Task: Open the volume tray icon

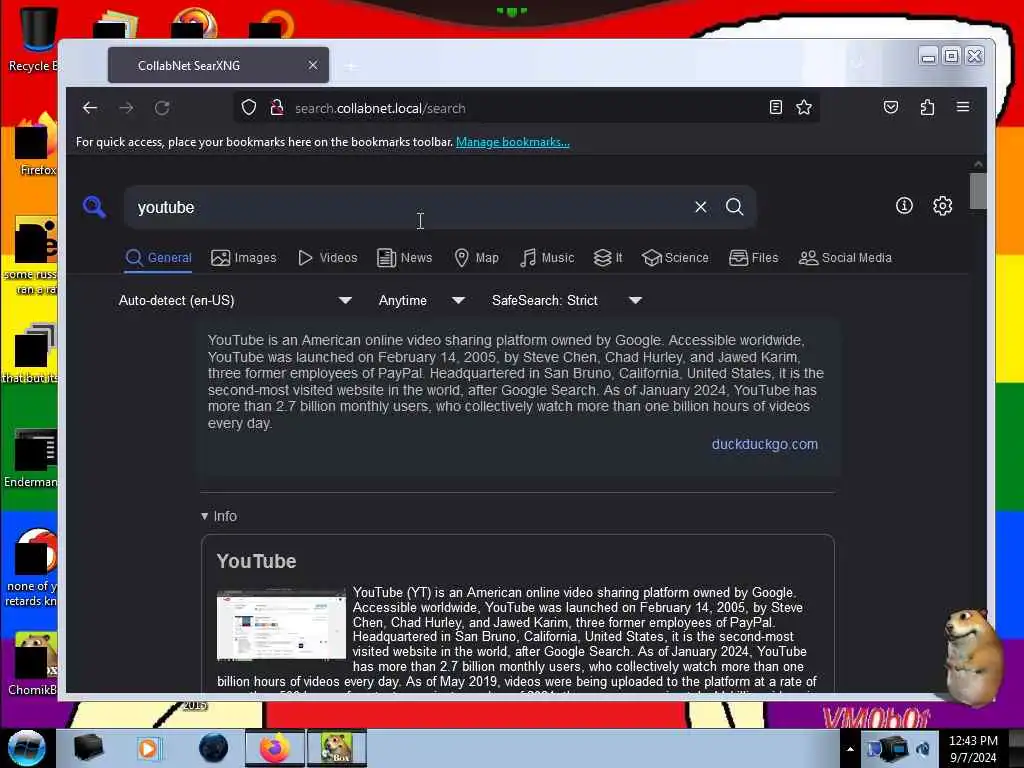Action: (923, 748)
